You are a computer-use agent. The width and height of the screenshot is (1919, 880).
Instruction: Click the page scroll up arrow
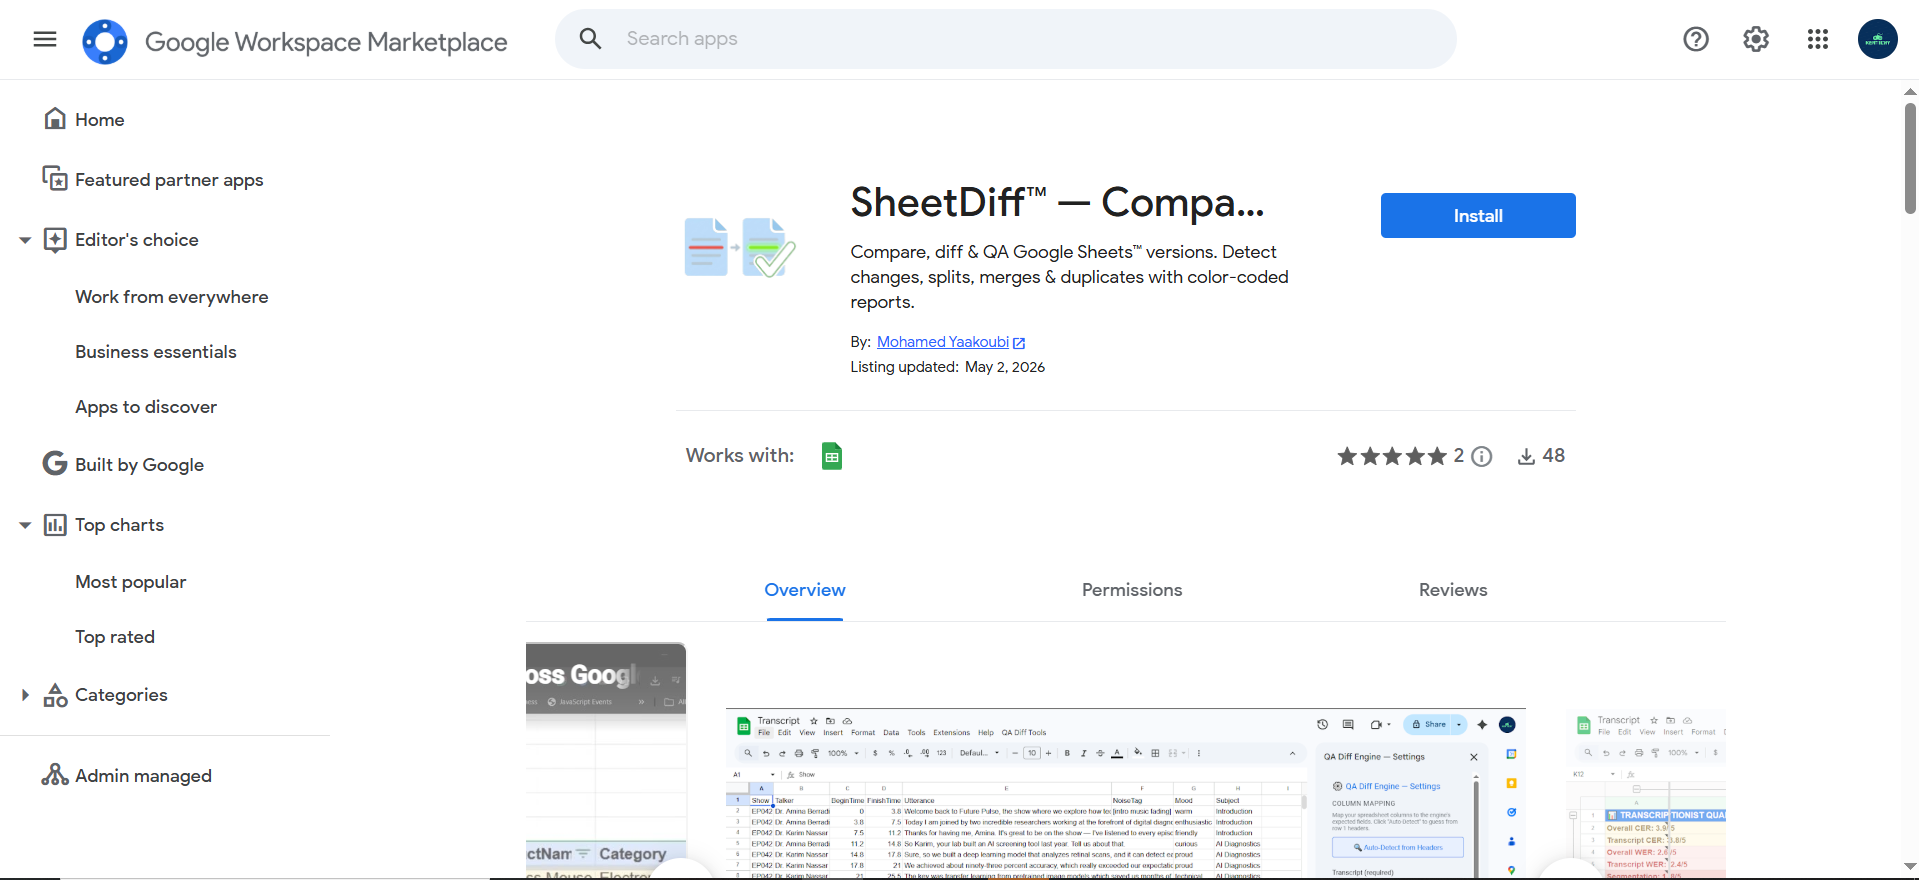(x=1910, y=92)
